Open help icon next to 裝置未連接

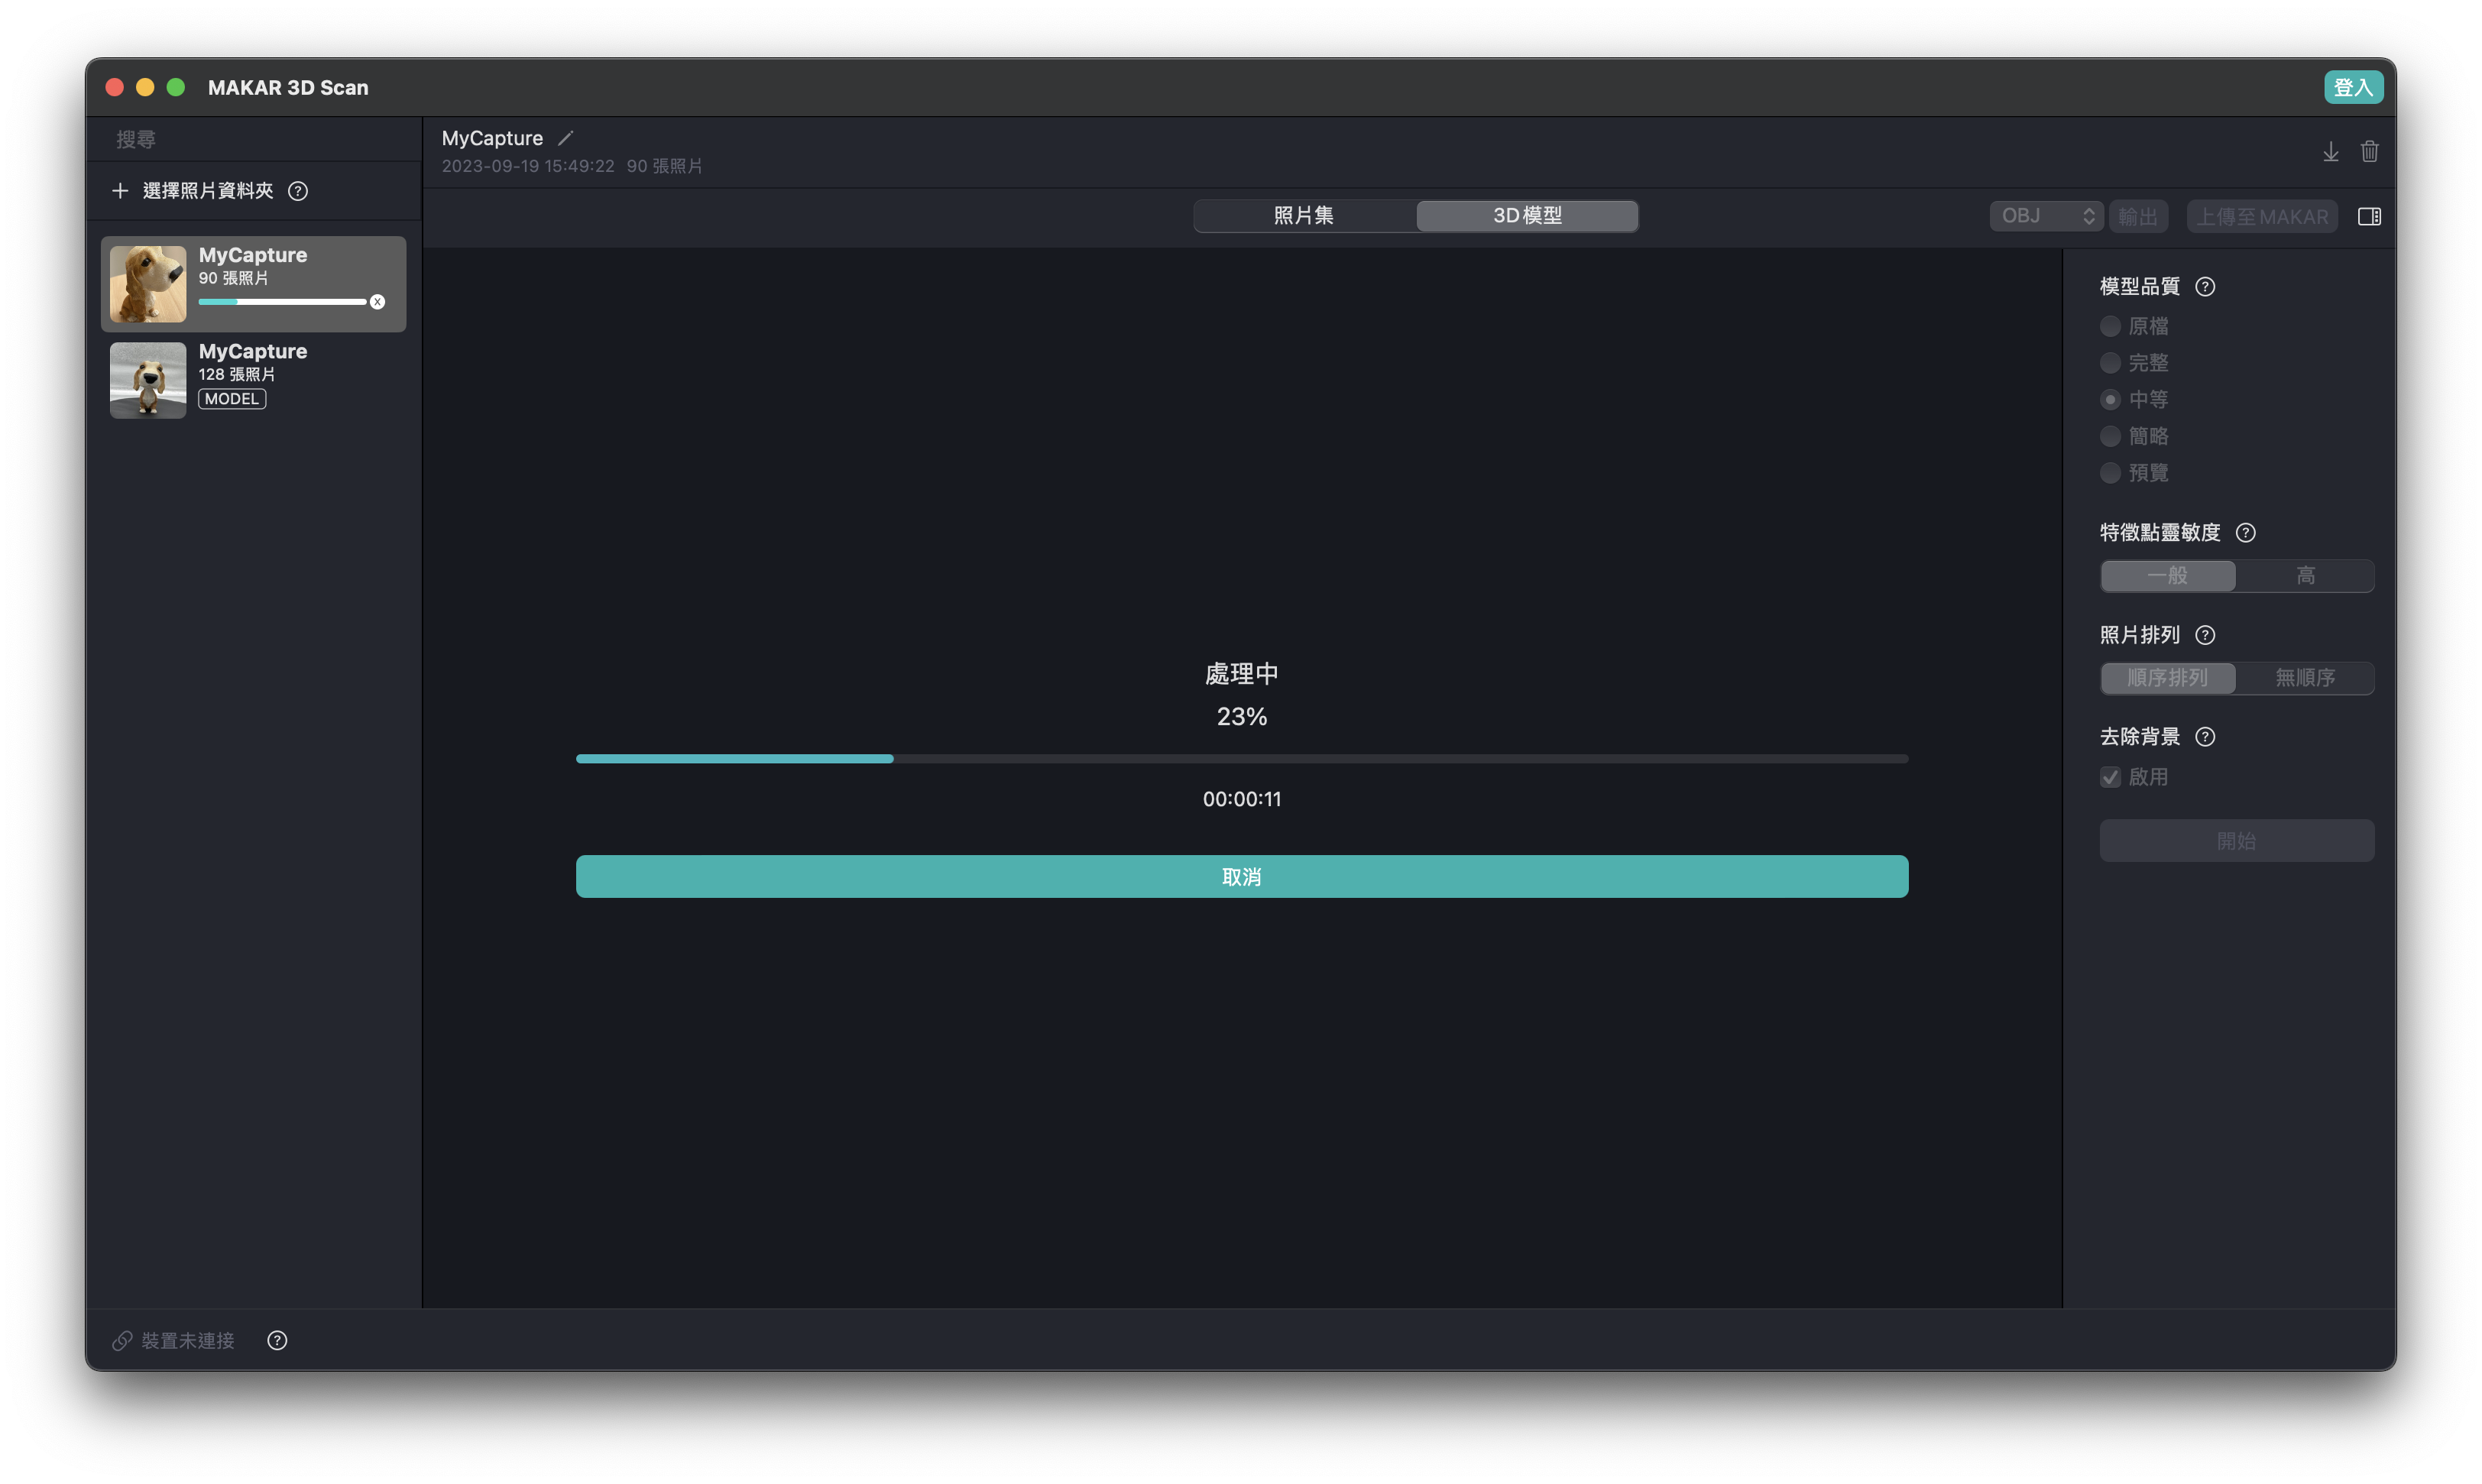(x=277, y=1340)
